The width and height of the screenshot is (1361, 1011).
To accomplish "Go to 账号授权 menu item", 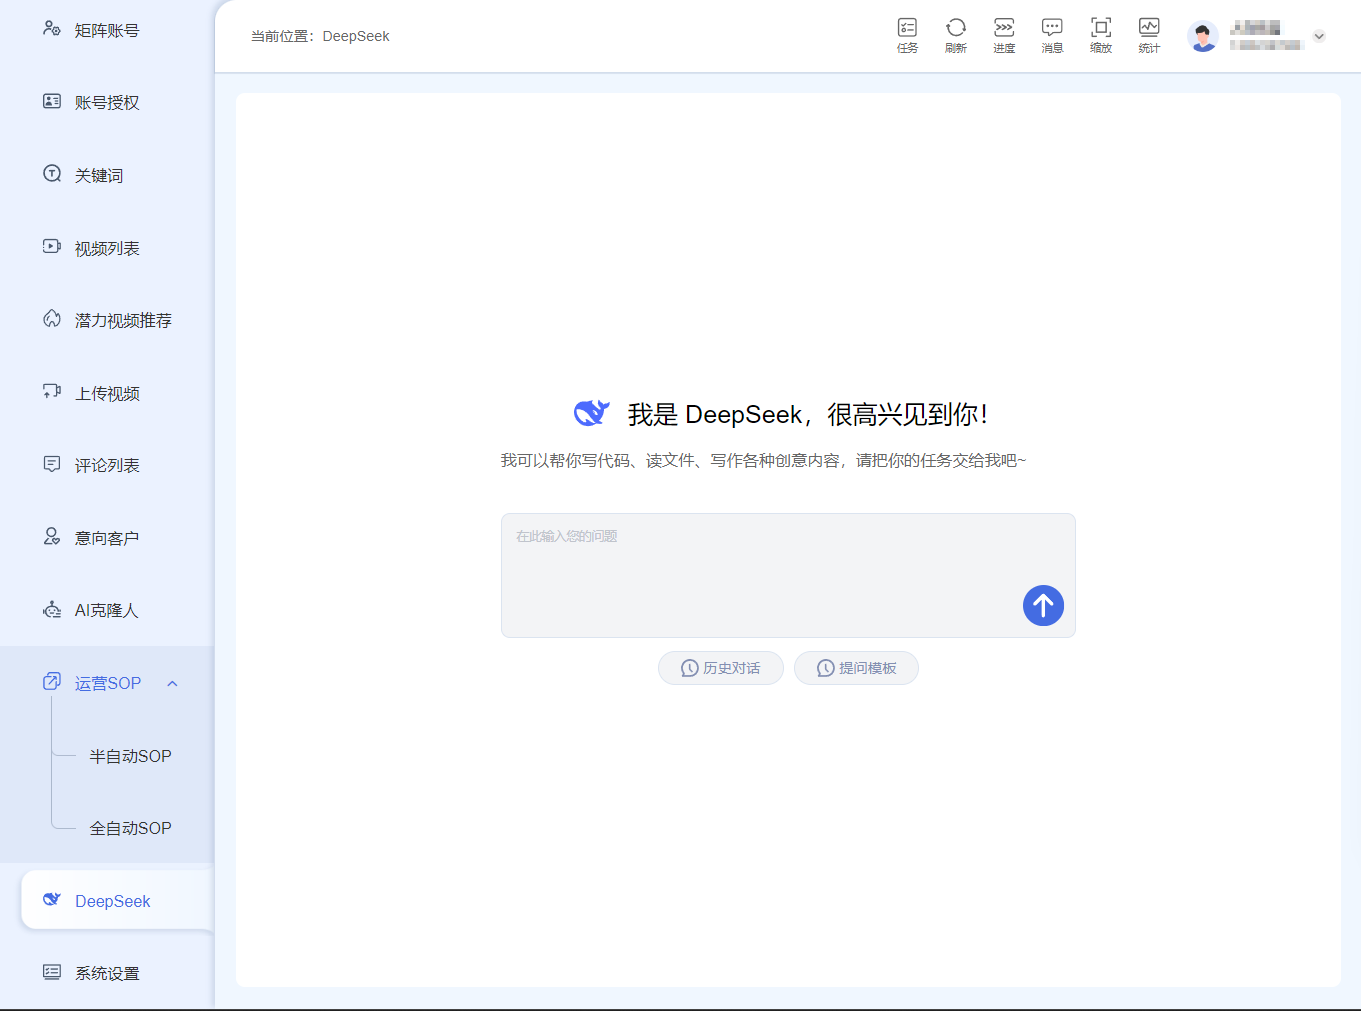I will click(x=107, y=102).
